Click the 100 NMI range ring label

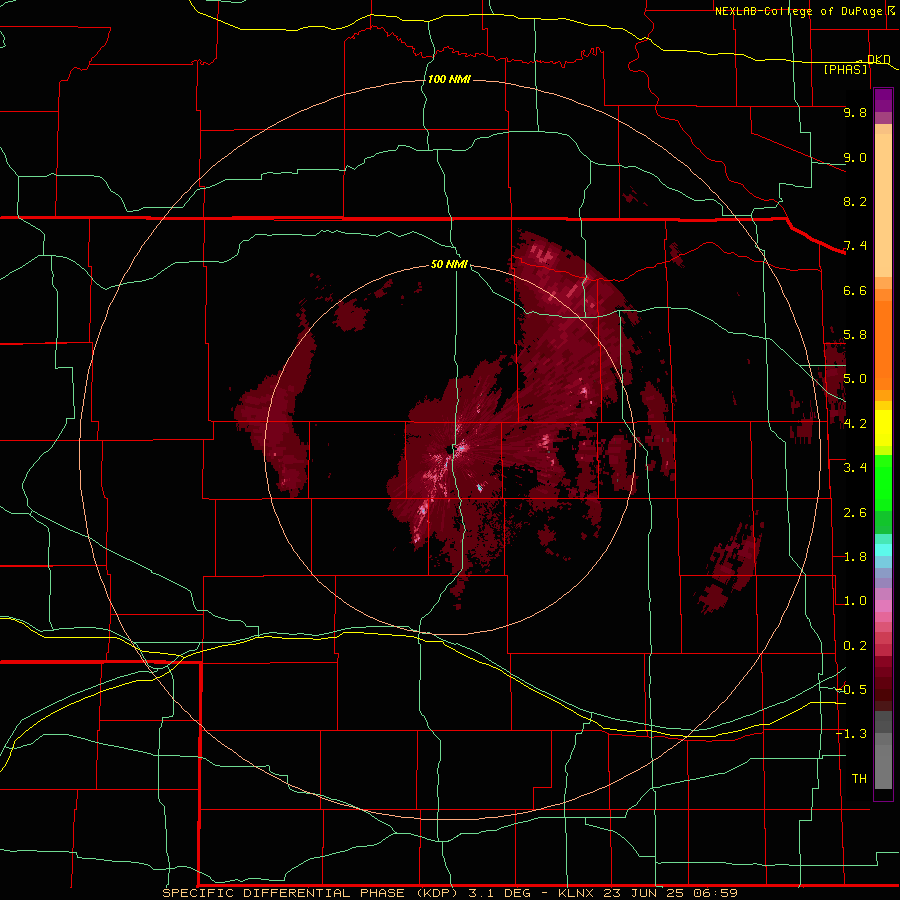coord(449,79)
